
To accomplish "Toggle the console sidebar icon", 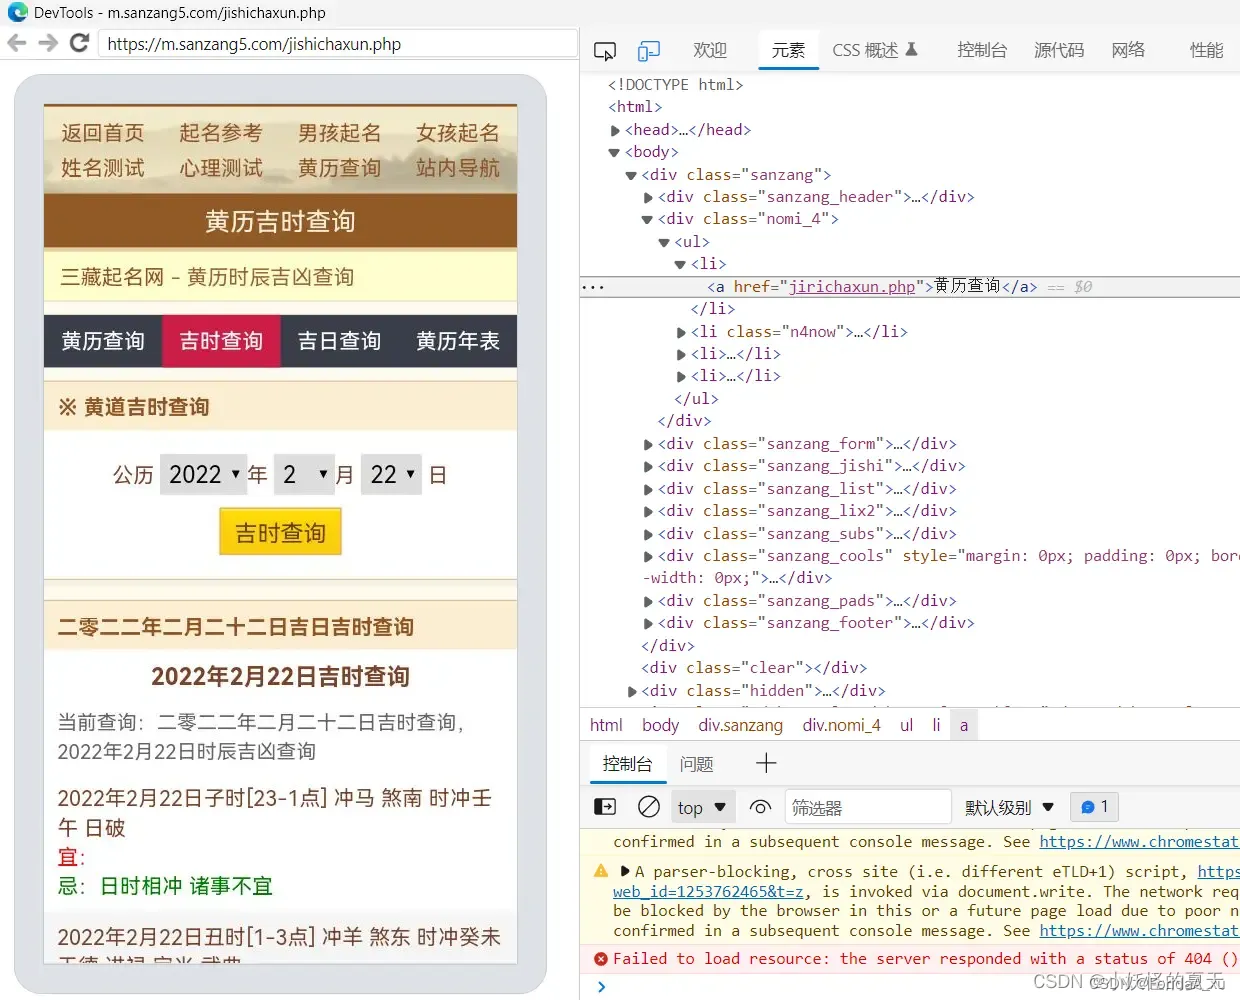I will 605,807.
